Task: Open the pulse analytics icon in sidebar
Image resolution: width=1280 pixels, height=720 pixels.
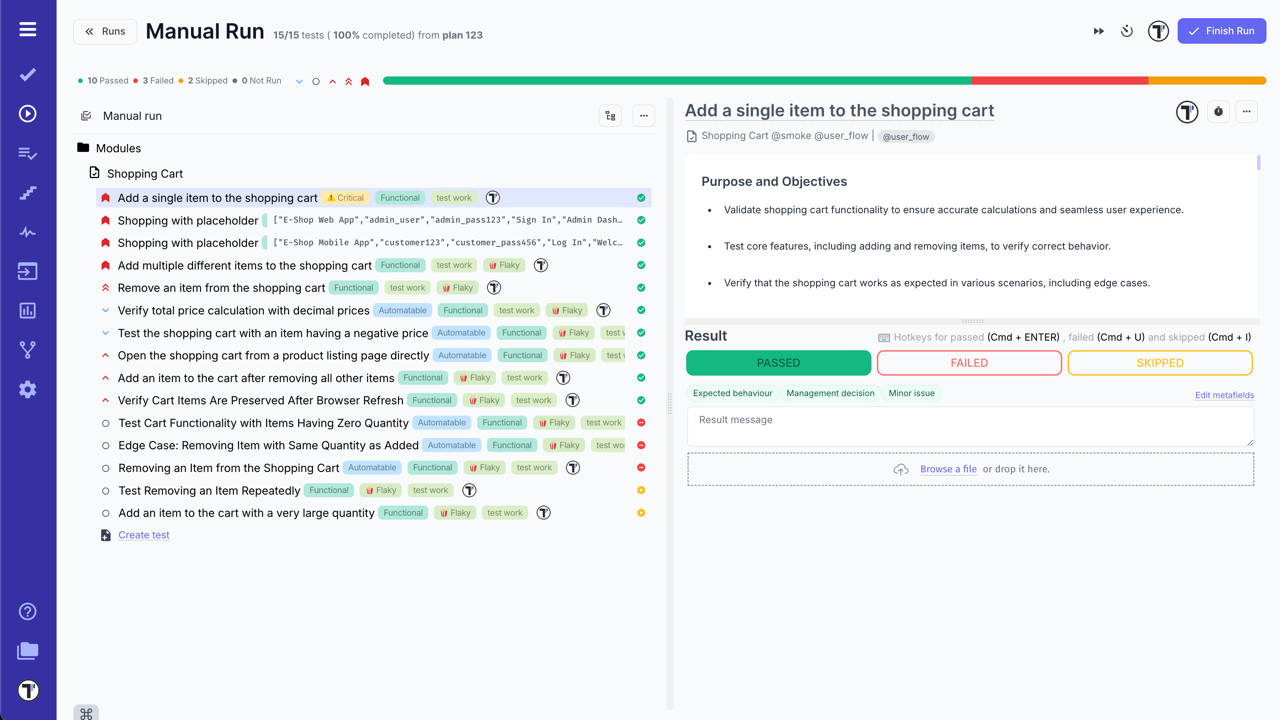Action: (x=28, y=232)
